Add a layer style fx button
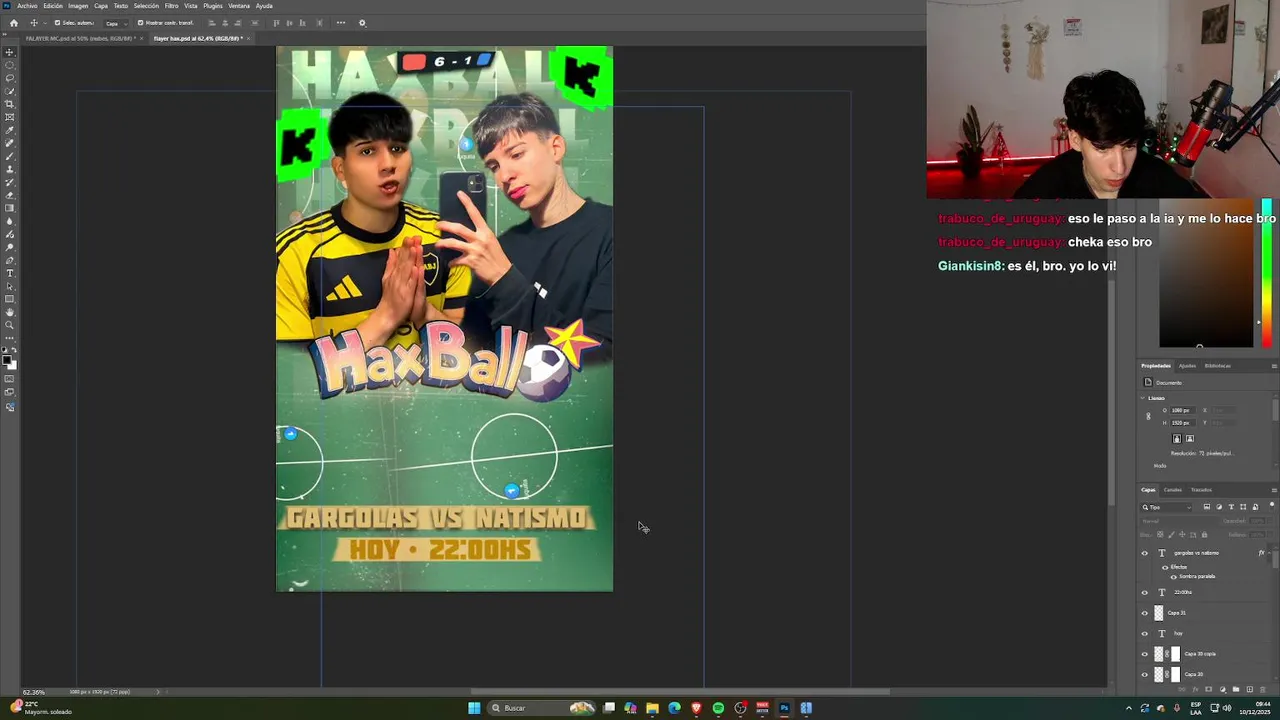This screenshot has width=1280, height=720. click(x=1195, y=689)
